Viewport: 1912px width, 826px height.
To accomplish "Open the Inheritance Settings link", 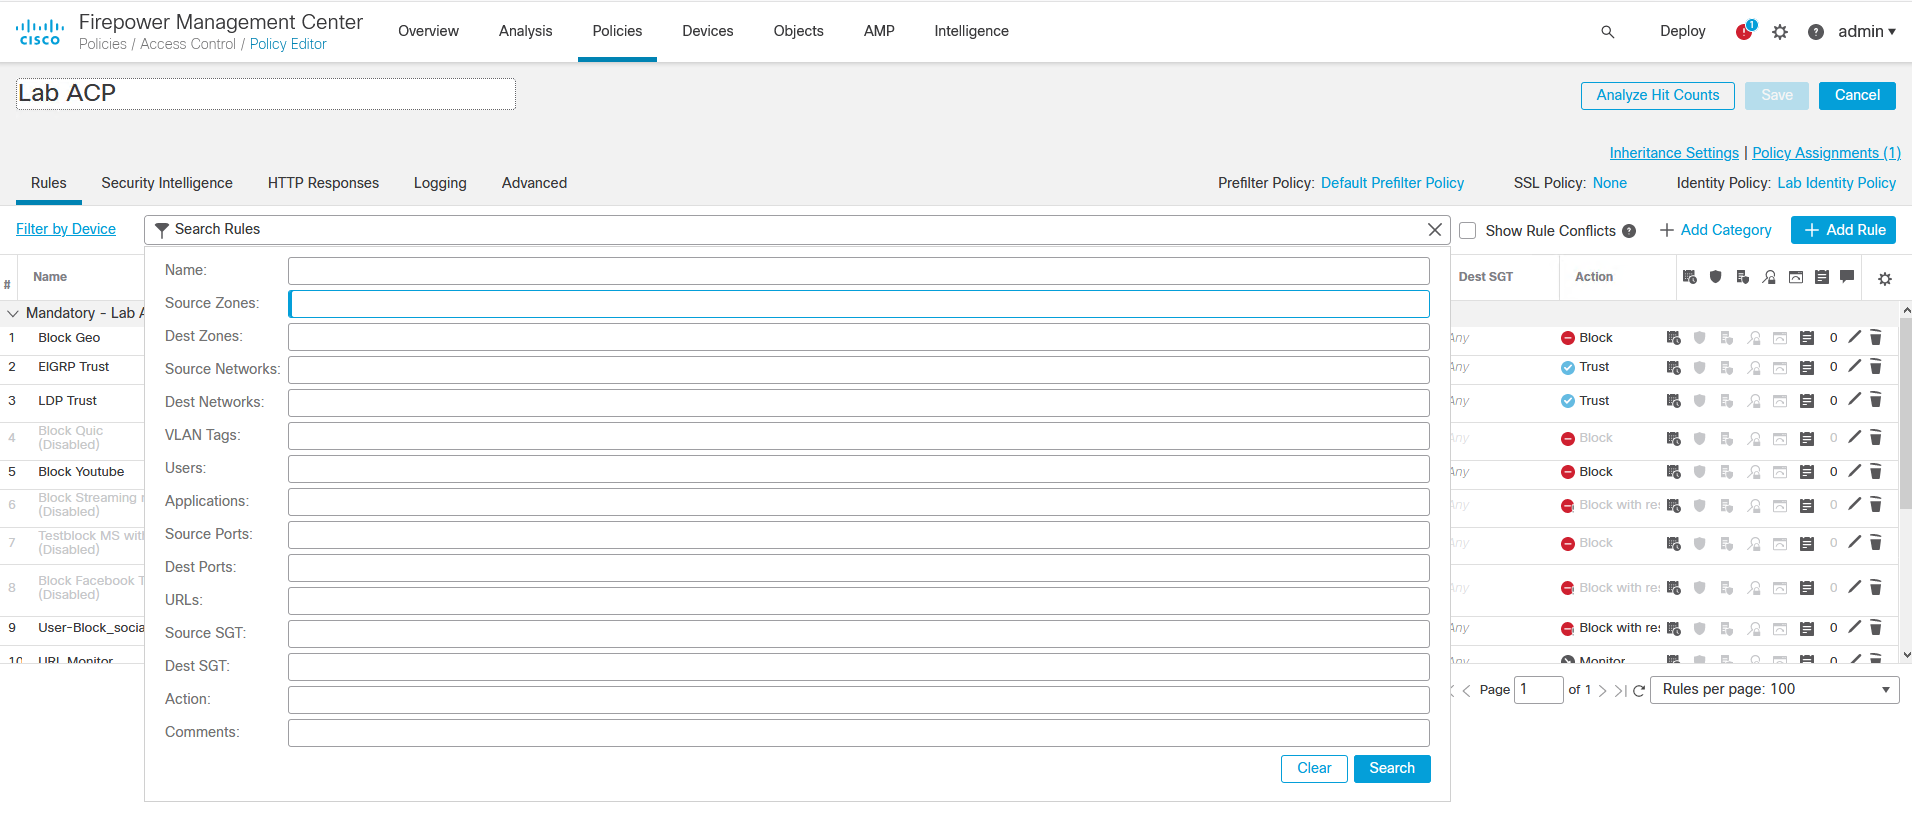I will 1673,153.
